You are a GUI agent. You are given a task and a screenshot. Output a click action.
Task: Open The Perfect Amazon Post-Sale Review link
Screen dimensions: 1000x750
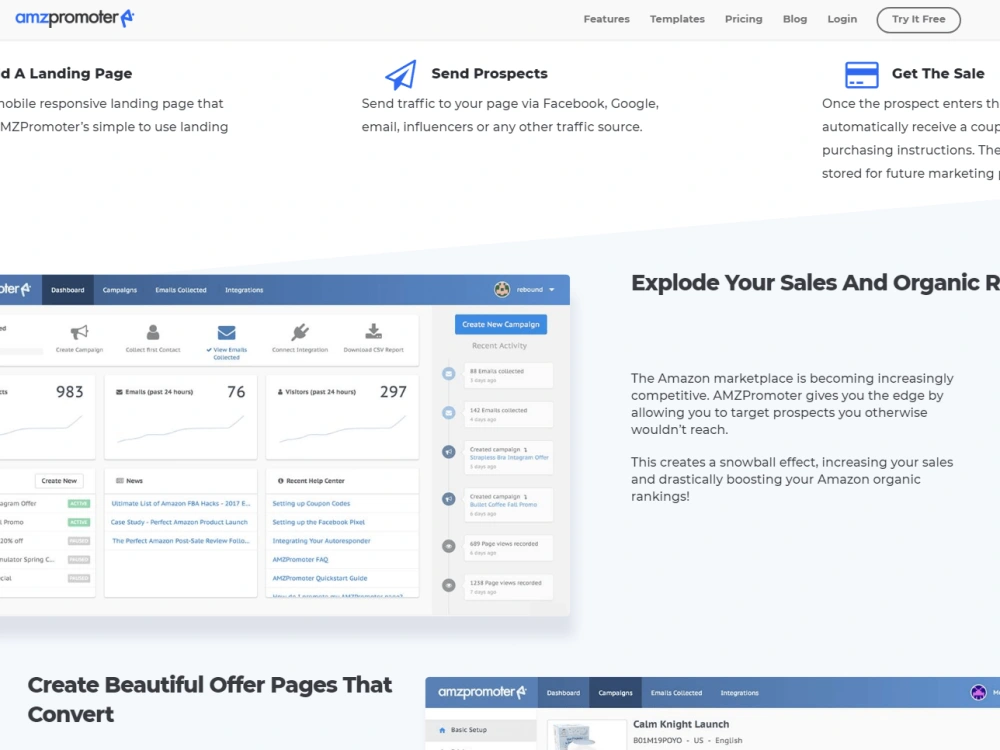tap(180, 541)
